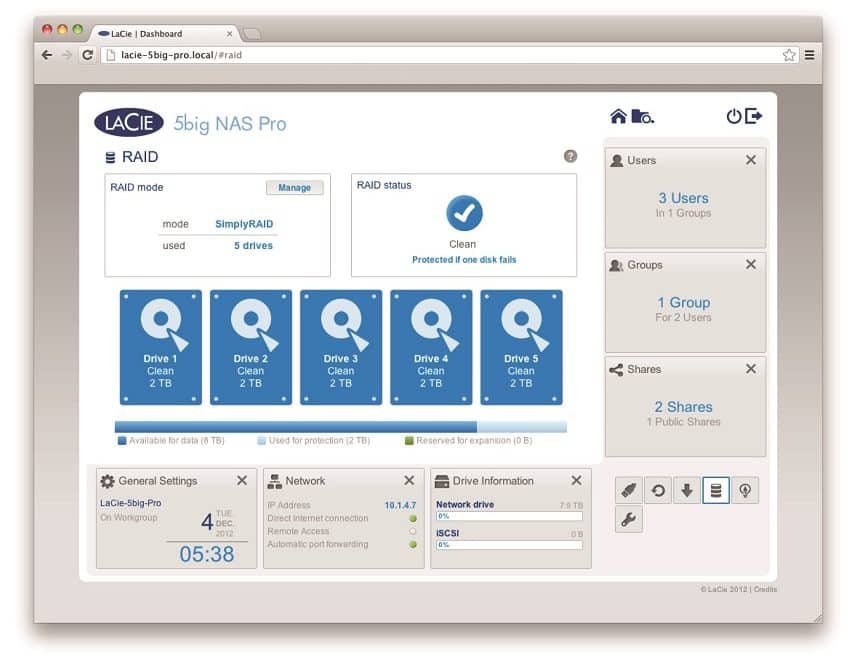Click the Protected if one disk fails link
Image resolution: width=850 pixels, height=663 pixels.
[464, 260]
